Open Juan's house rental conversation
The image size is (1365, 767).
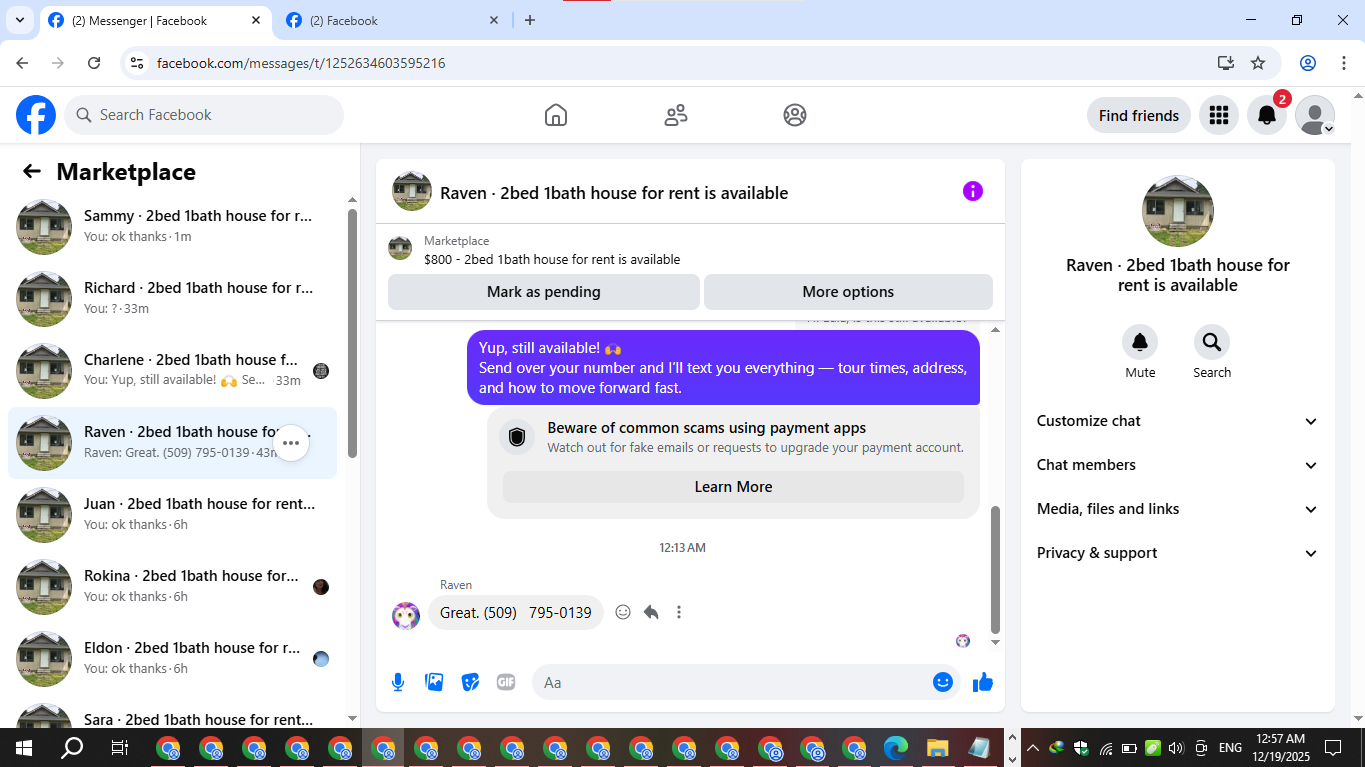(x=172, y=514)
